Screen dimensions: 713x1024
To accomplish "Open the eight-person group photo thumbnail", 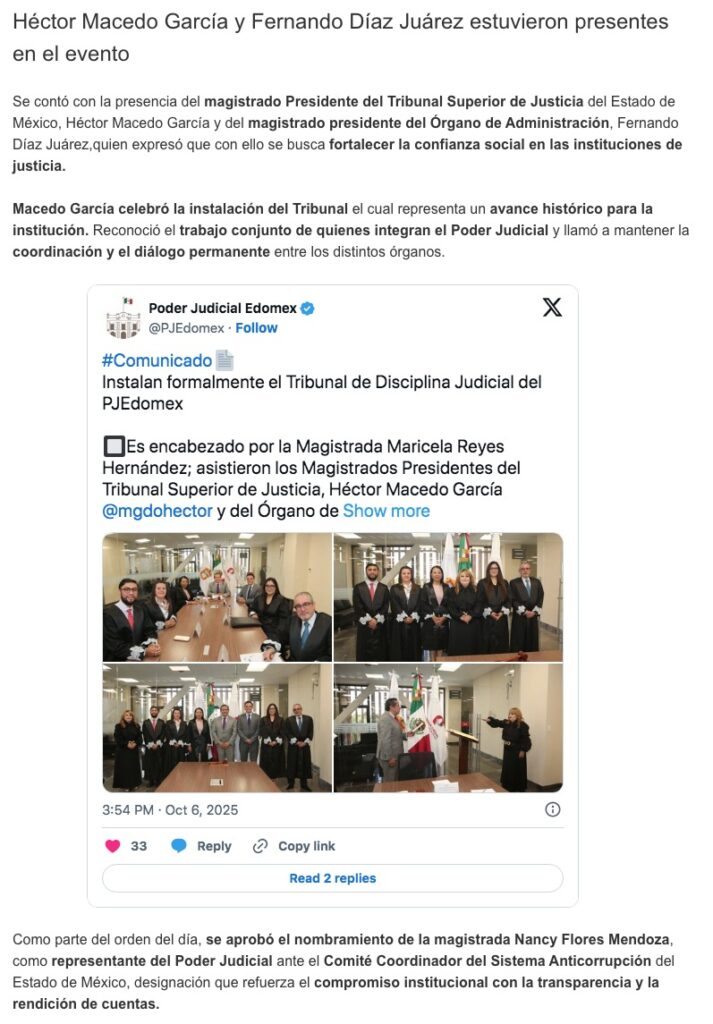I will point(217,728).
